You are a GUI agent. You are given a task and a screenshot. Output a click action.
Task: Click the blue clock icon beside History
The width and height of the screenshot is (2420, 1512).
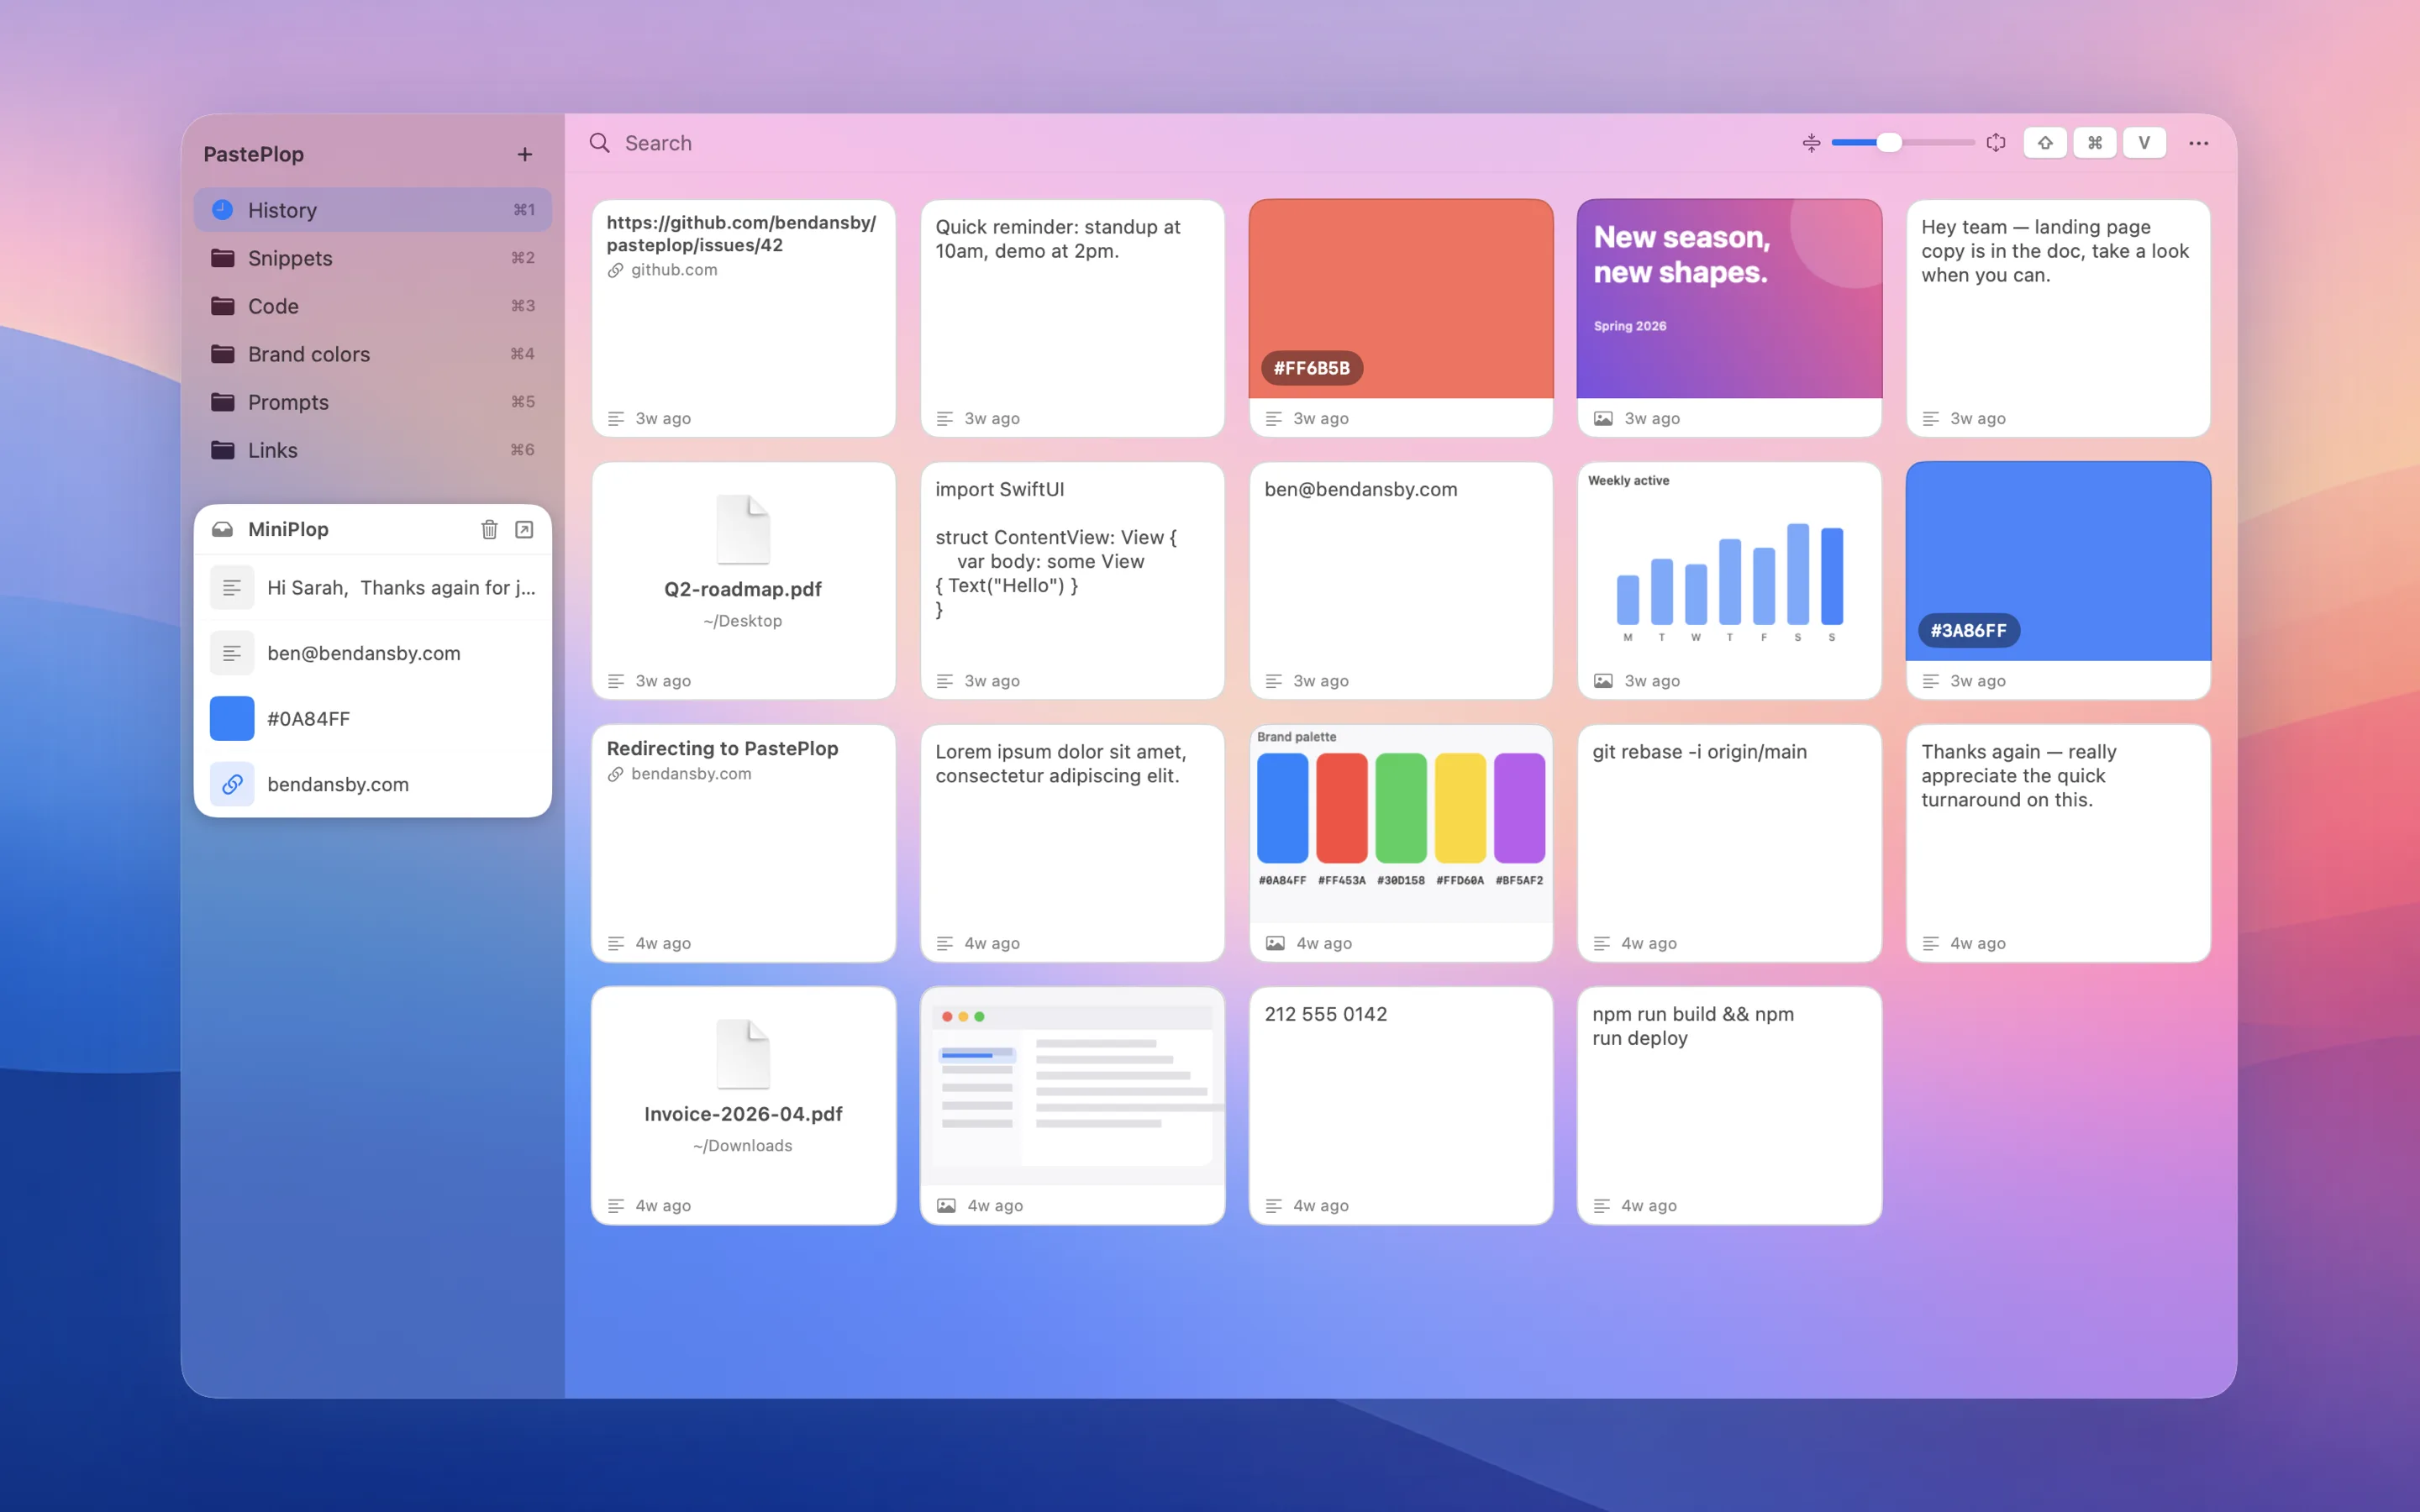point(222,210)
